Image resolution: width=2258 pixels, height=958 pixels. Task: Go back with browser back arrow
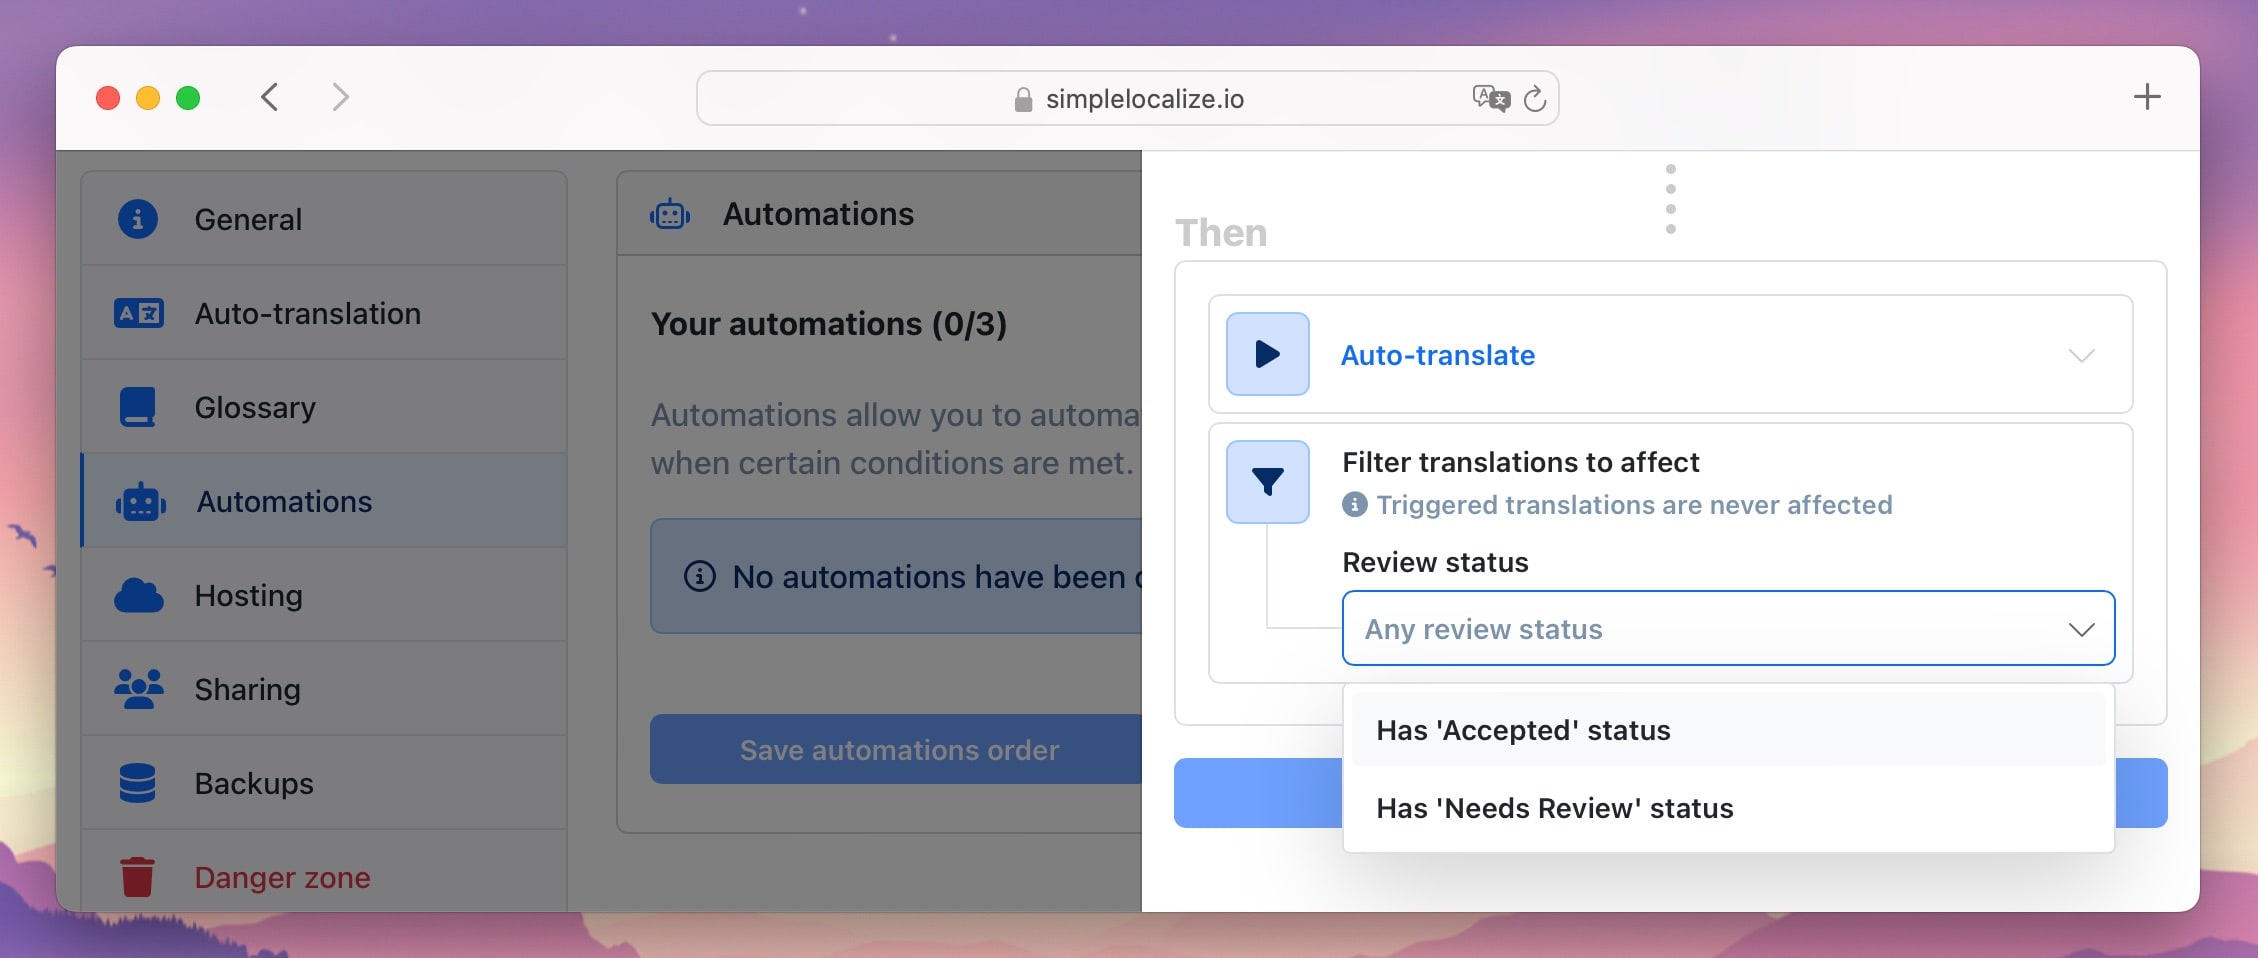tap(269, 97)
